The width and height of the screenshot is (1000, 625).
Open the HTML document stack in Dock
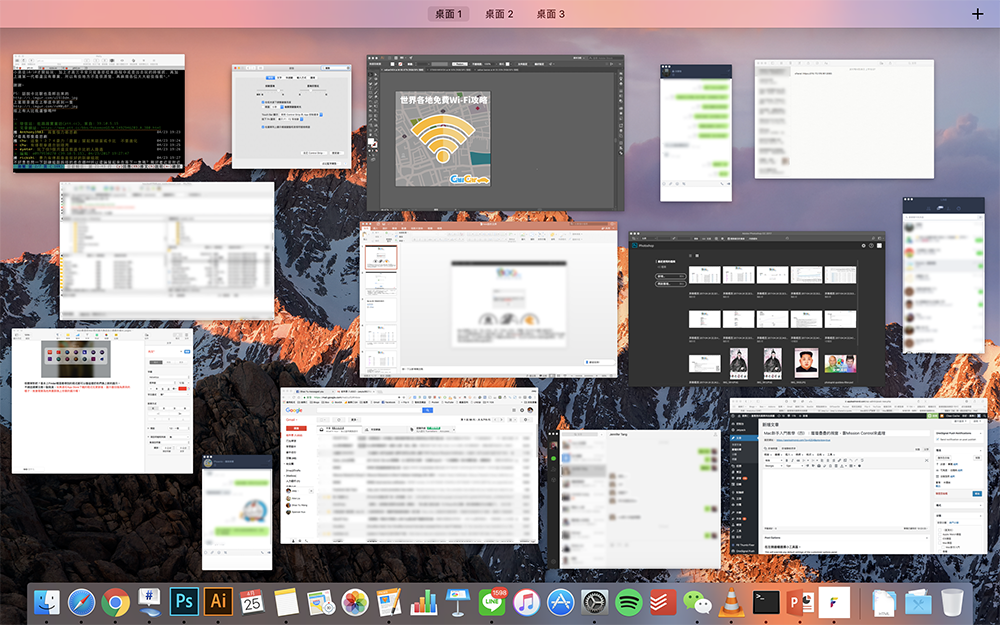point(884,602)
